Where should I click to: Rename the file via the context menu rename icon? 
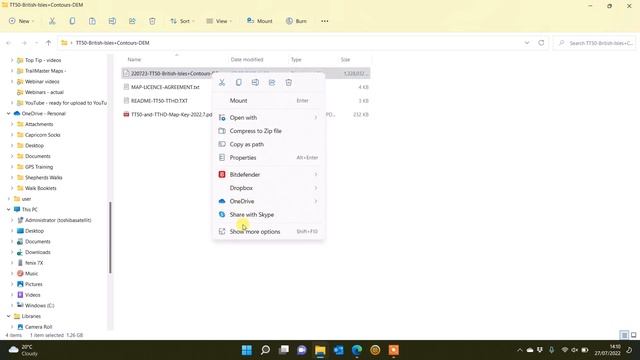255,82
